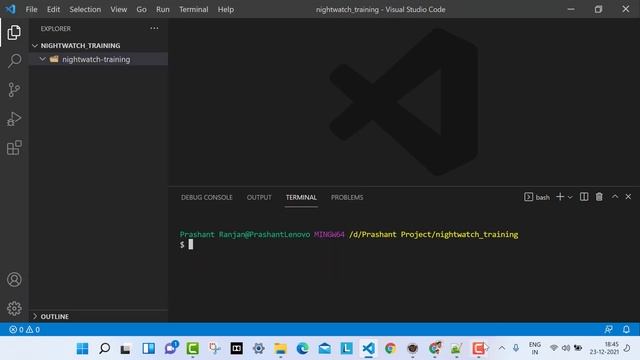The height and width of the screenshot is (360, 640).
Task: Open the Mail app in taskbar
Action: click(x=324, y=348)
